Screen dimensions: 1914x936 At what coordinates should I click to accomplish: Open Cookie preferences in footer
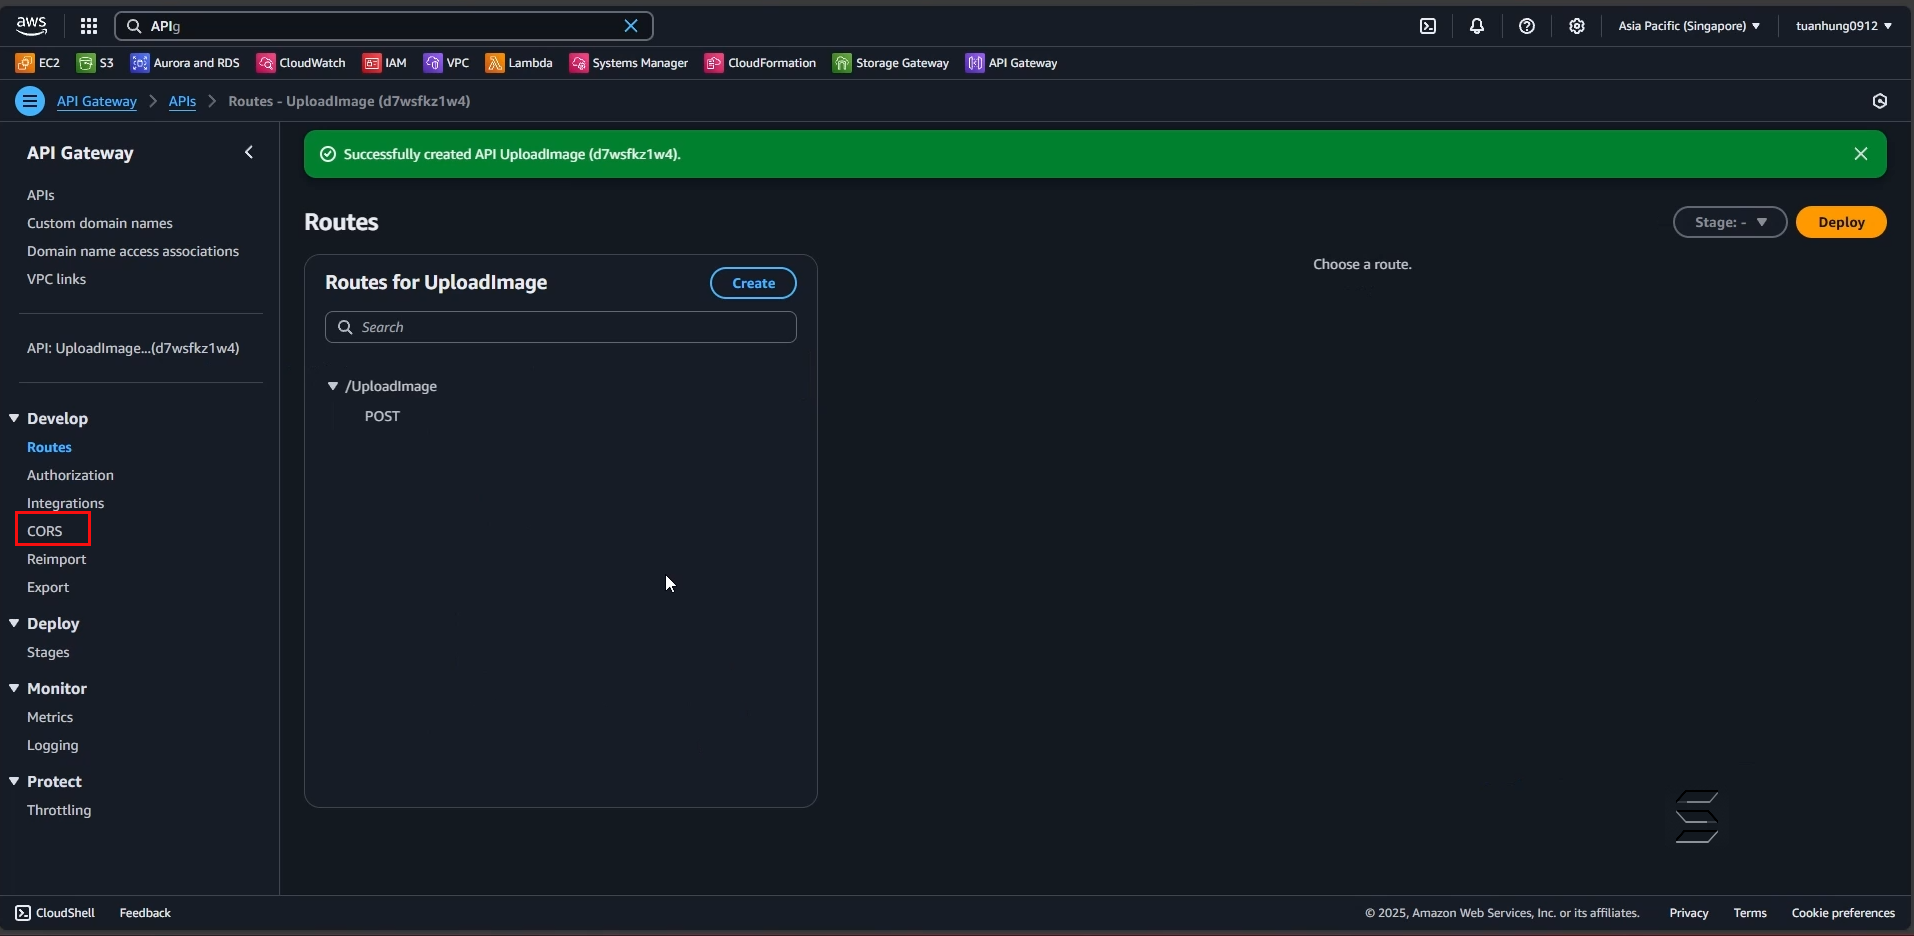(x=1843, y=913)
